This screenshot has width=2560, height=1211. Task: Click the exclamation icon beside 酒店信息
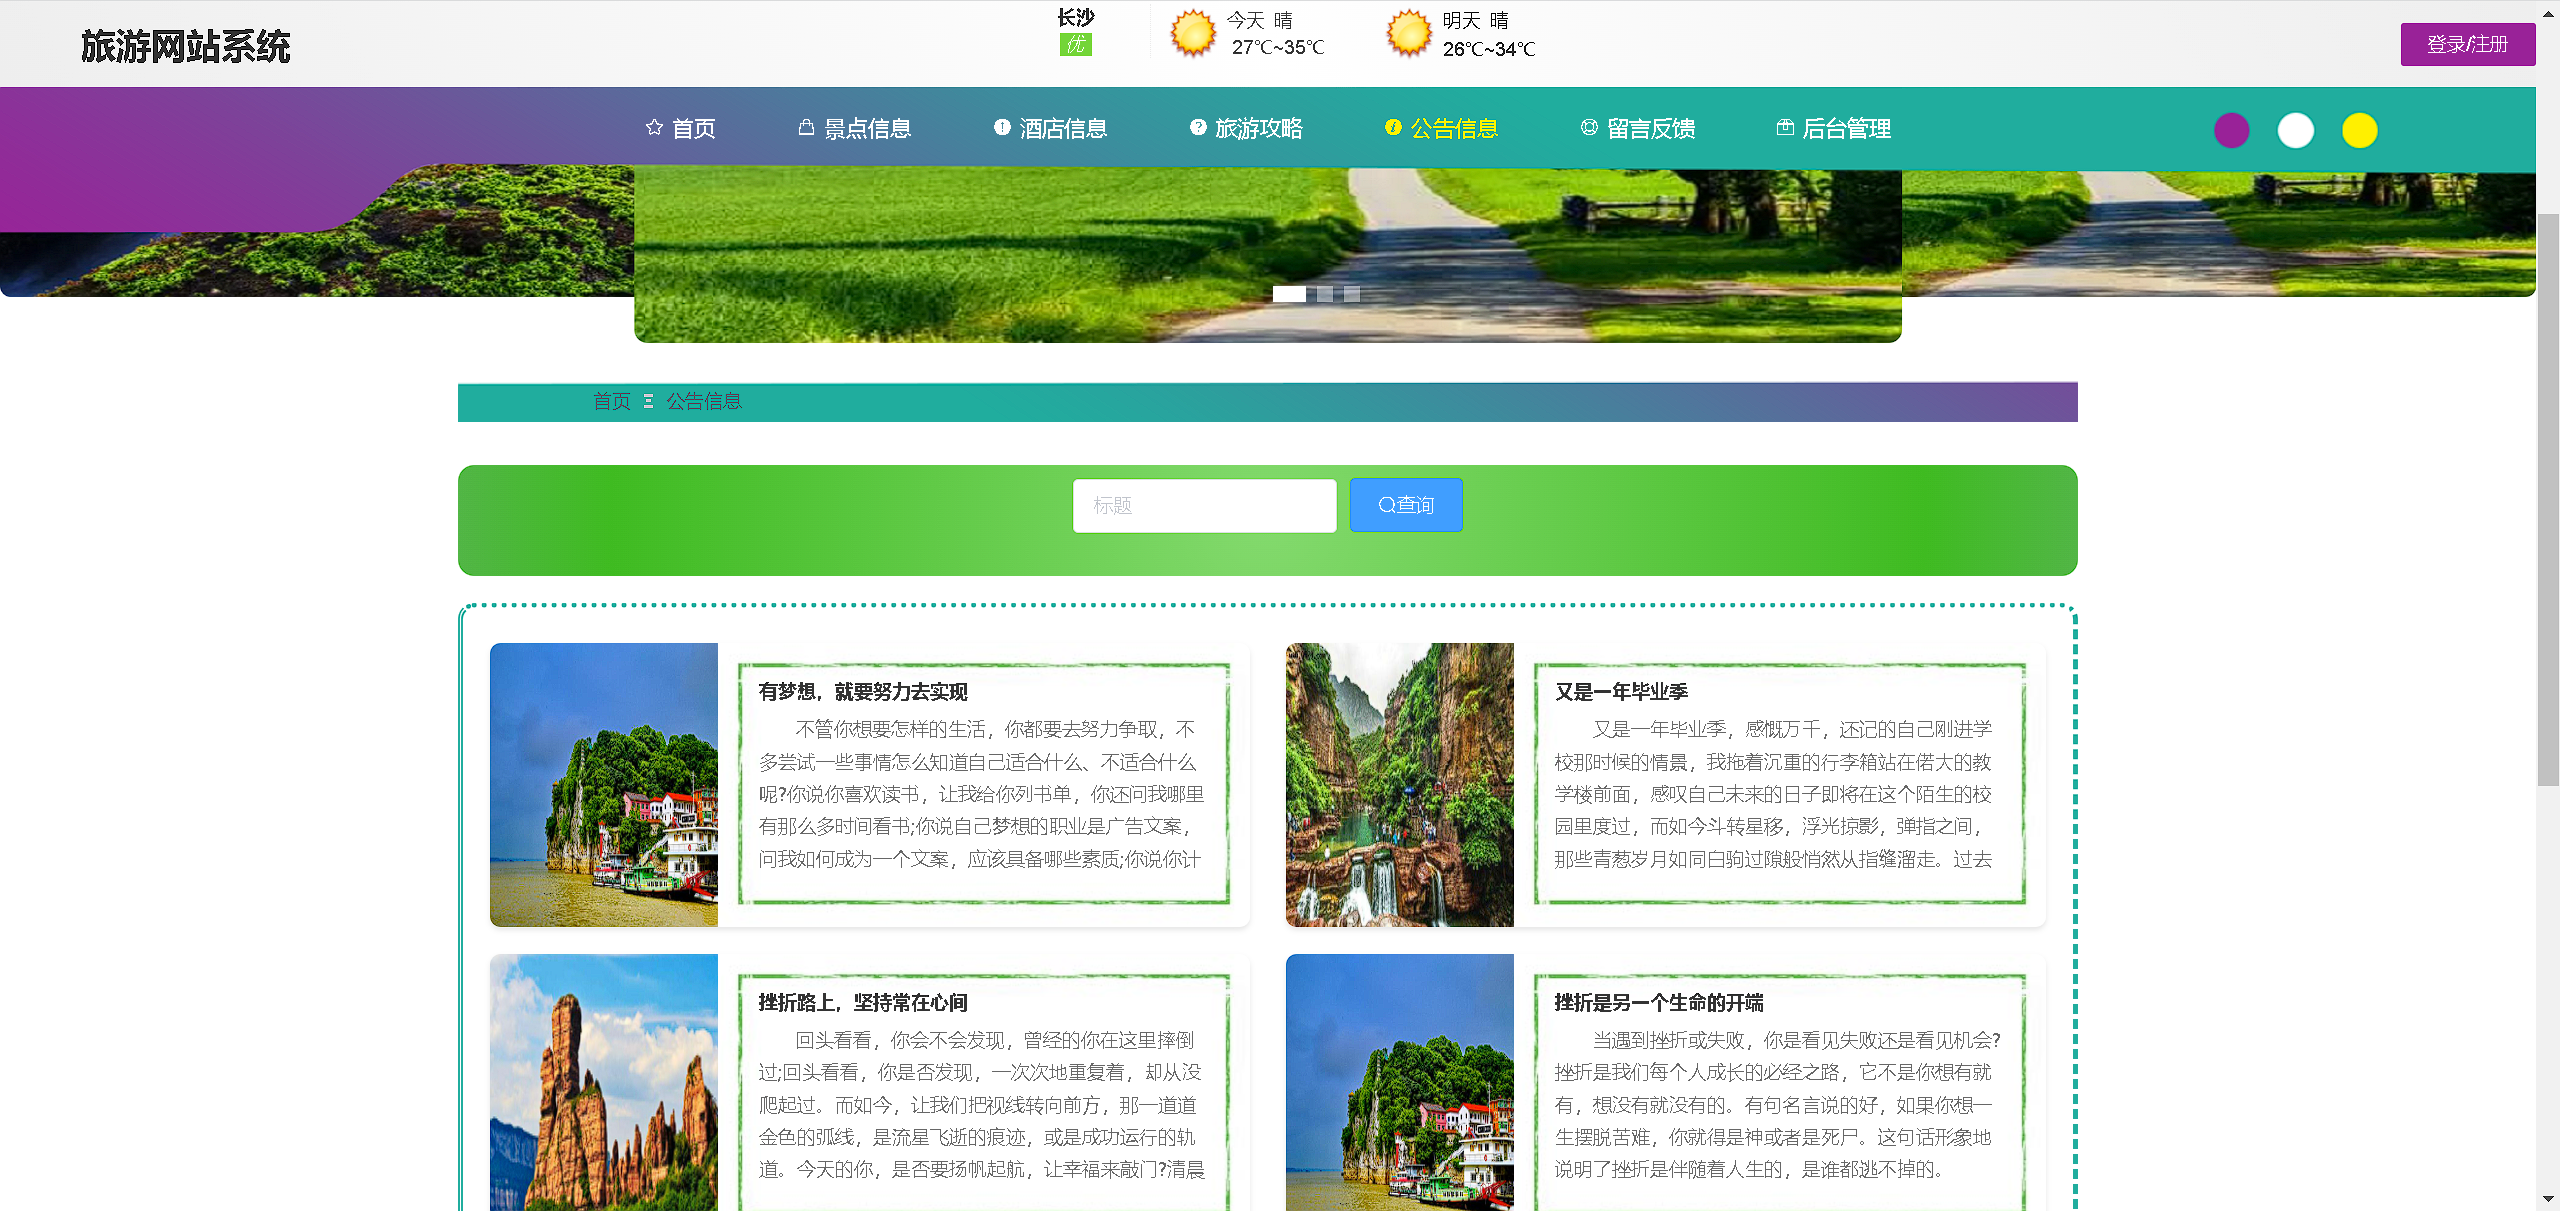tap(1002, 127)
